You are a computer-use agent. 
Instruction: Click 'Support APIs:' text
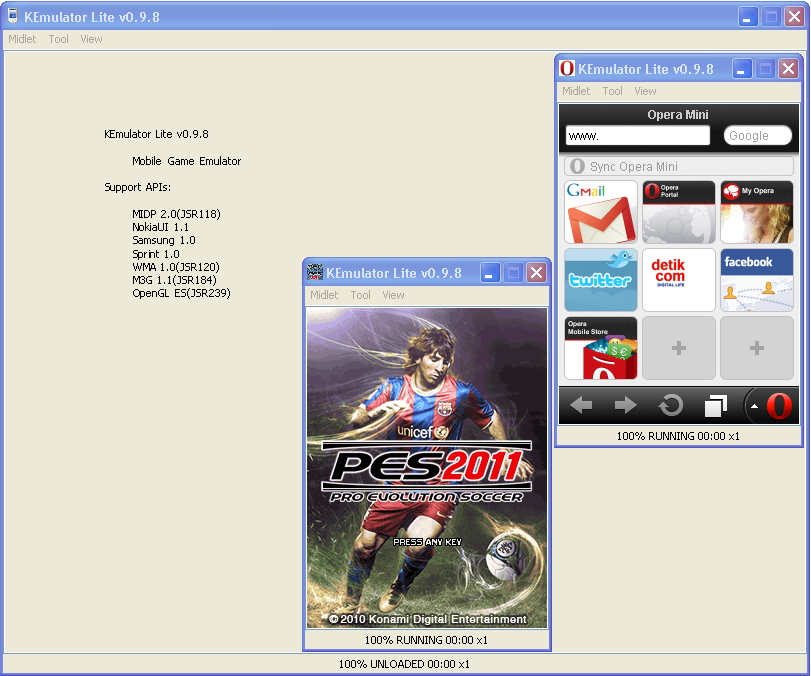point(137,187)
